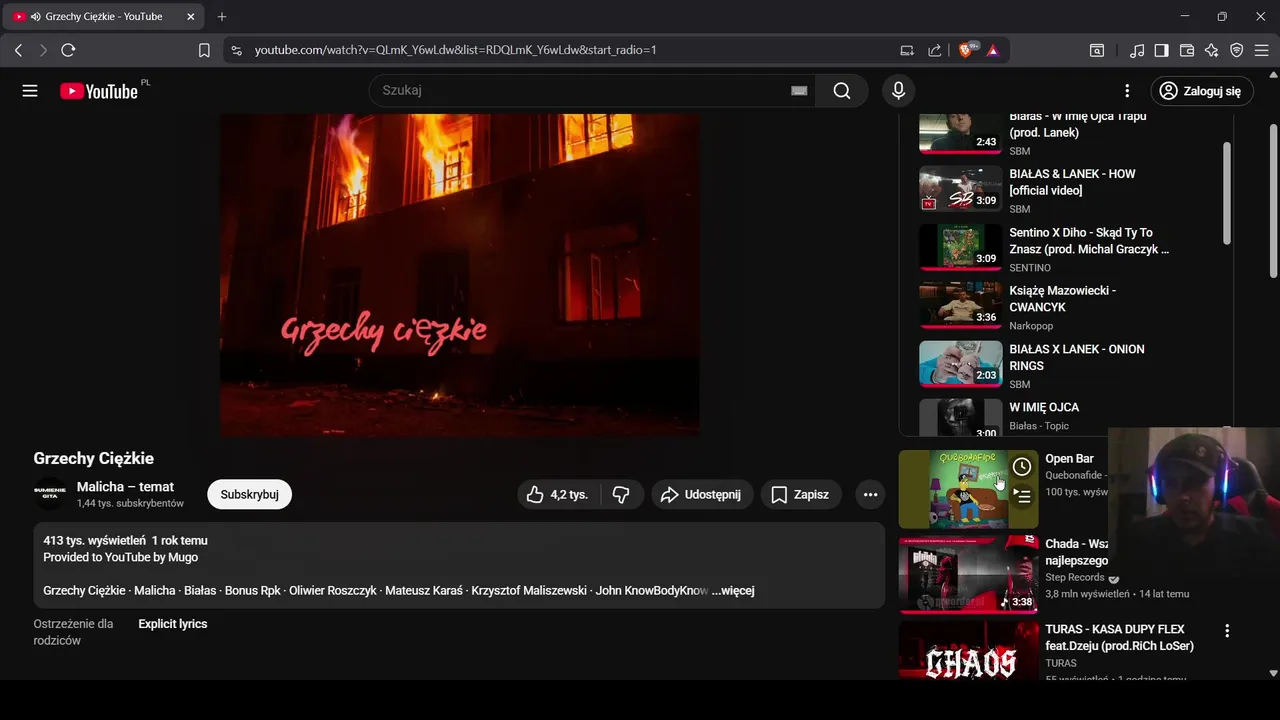The height and width of the screenshot is (720, 1280).
Task: Play Sentino X Diho - Skąd Ty To Znasz
Action: pyautogui.click(x=1089, y=241)
